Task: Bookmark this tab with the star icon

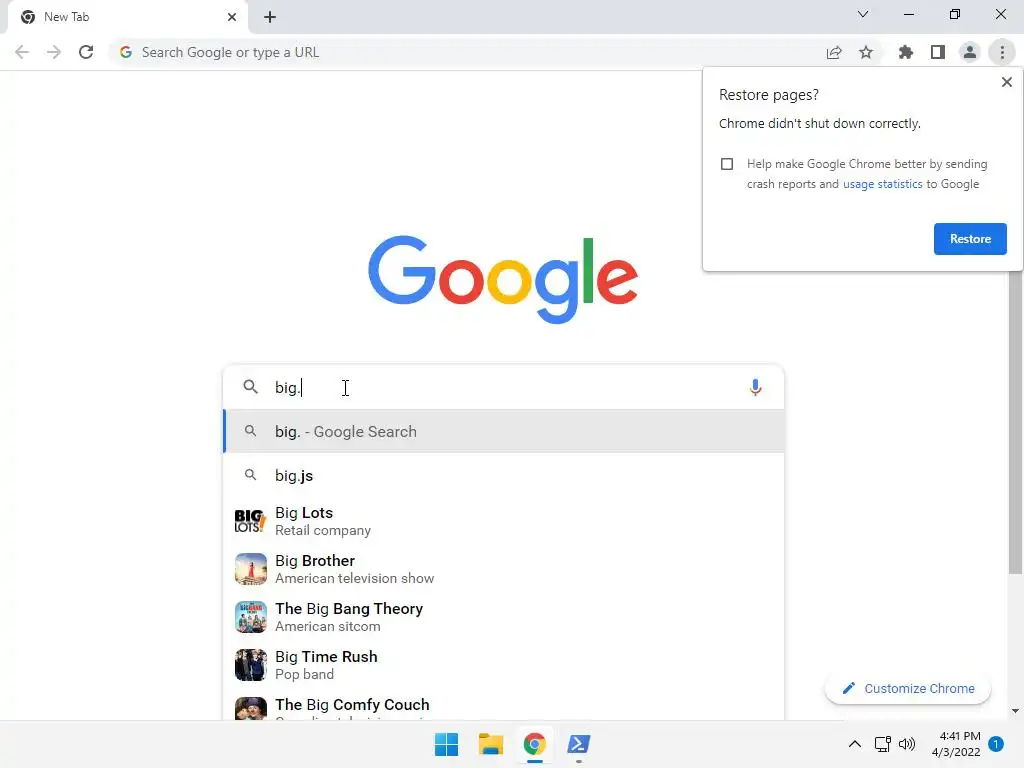Action: (x=866, y=52)
